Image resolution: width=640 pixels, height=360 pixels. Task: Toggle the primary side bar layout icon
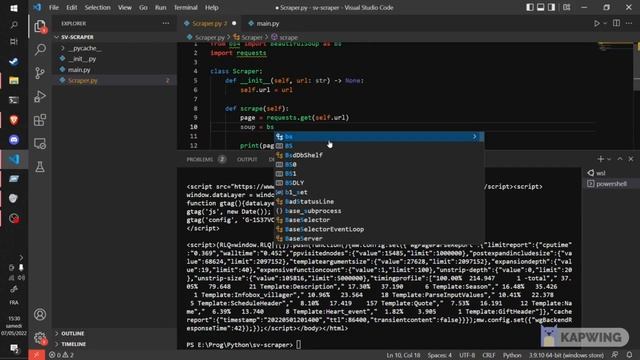530,7
